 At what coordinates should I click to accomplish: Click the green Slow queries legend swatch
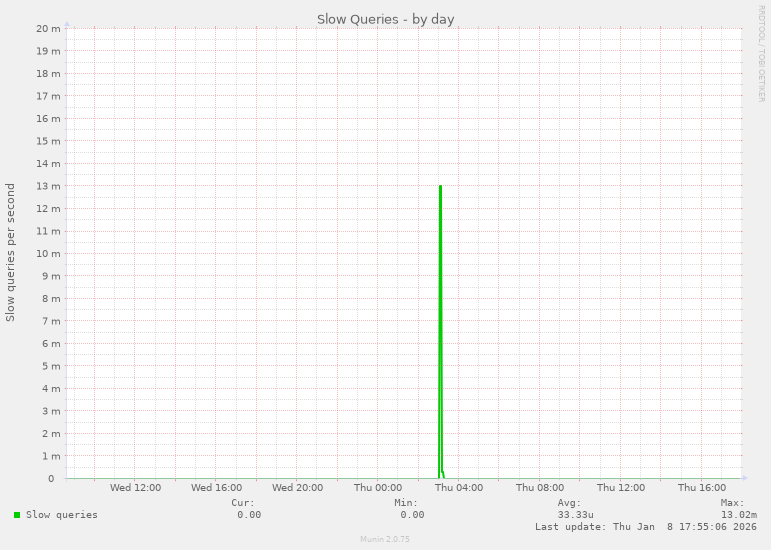tap(17, 515)
